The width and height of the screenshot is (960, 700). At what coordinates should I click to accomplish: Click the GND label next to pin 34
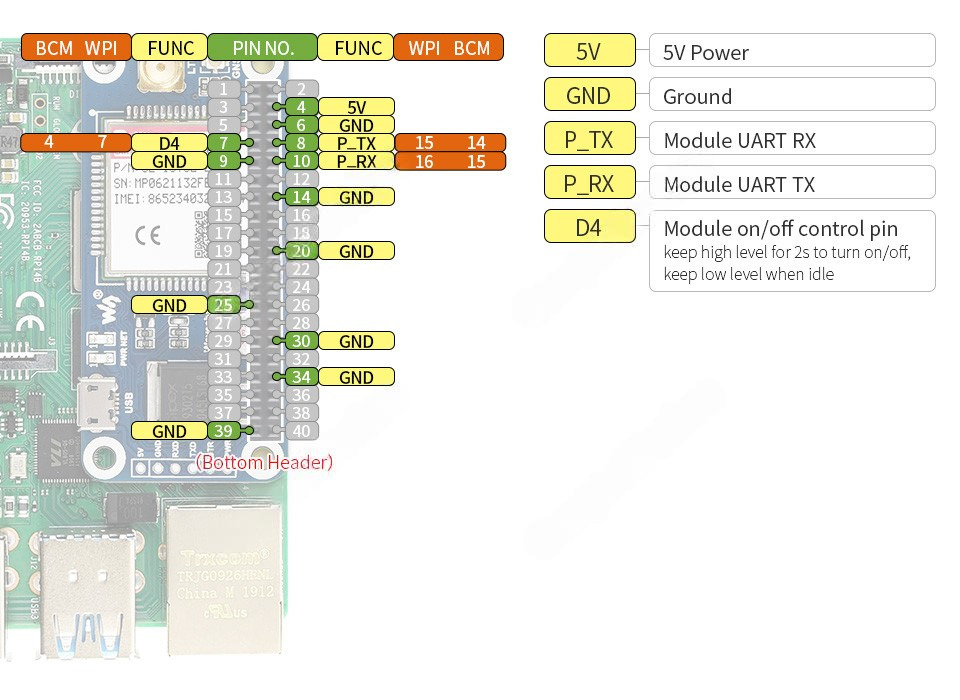356,377
